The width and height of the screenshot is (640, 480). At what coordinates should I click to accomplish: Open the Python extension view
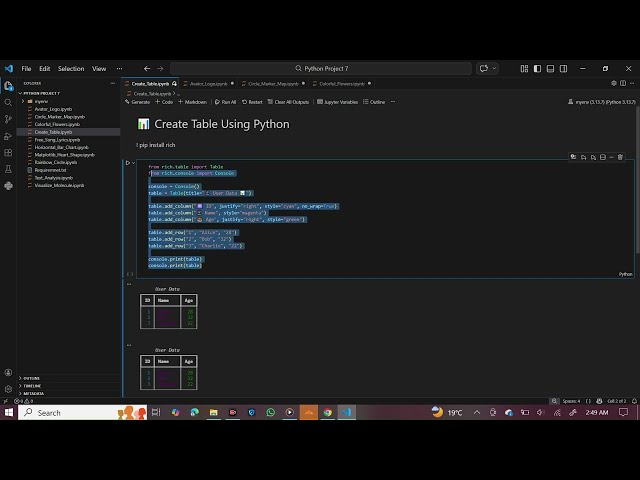[x=8, y=186]
